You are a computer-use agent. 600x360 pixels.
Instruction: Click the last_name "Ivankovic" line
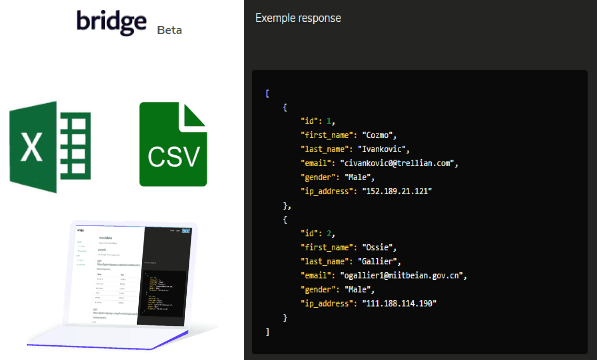[x=355, y=149]
